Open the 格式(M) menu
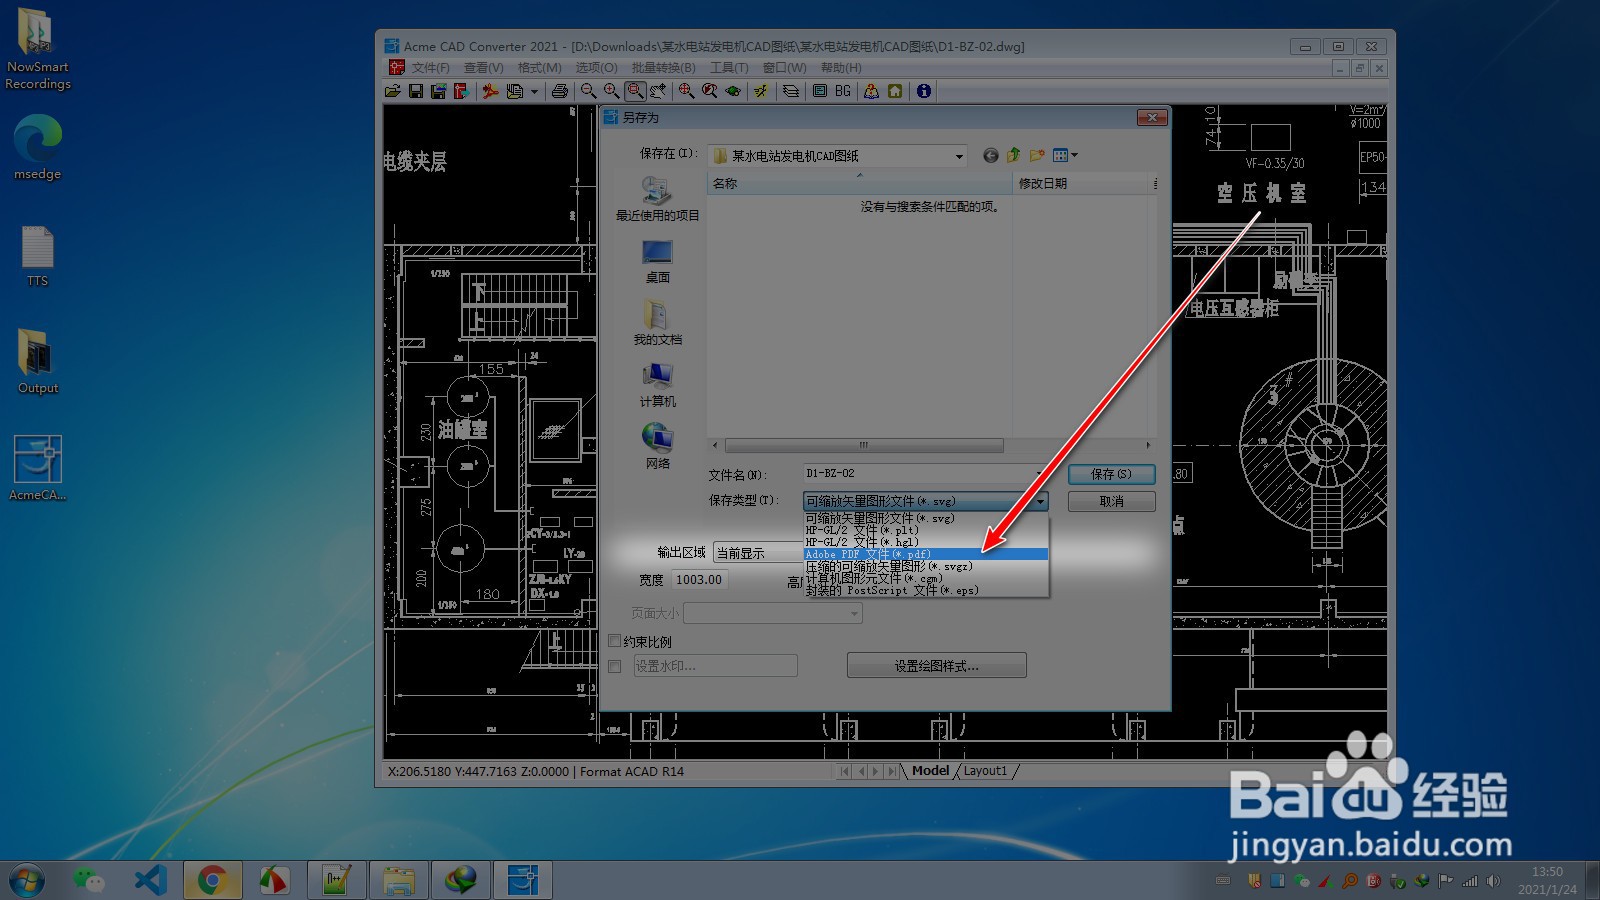This screenshot has width=1600, height=900. pos(540,68)
